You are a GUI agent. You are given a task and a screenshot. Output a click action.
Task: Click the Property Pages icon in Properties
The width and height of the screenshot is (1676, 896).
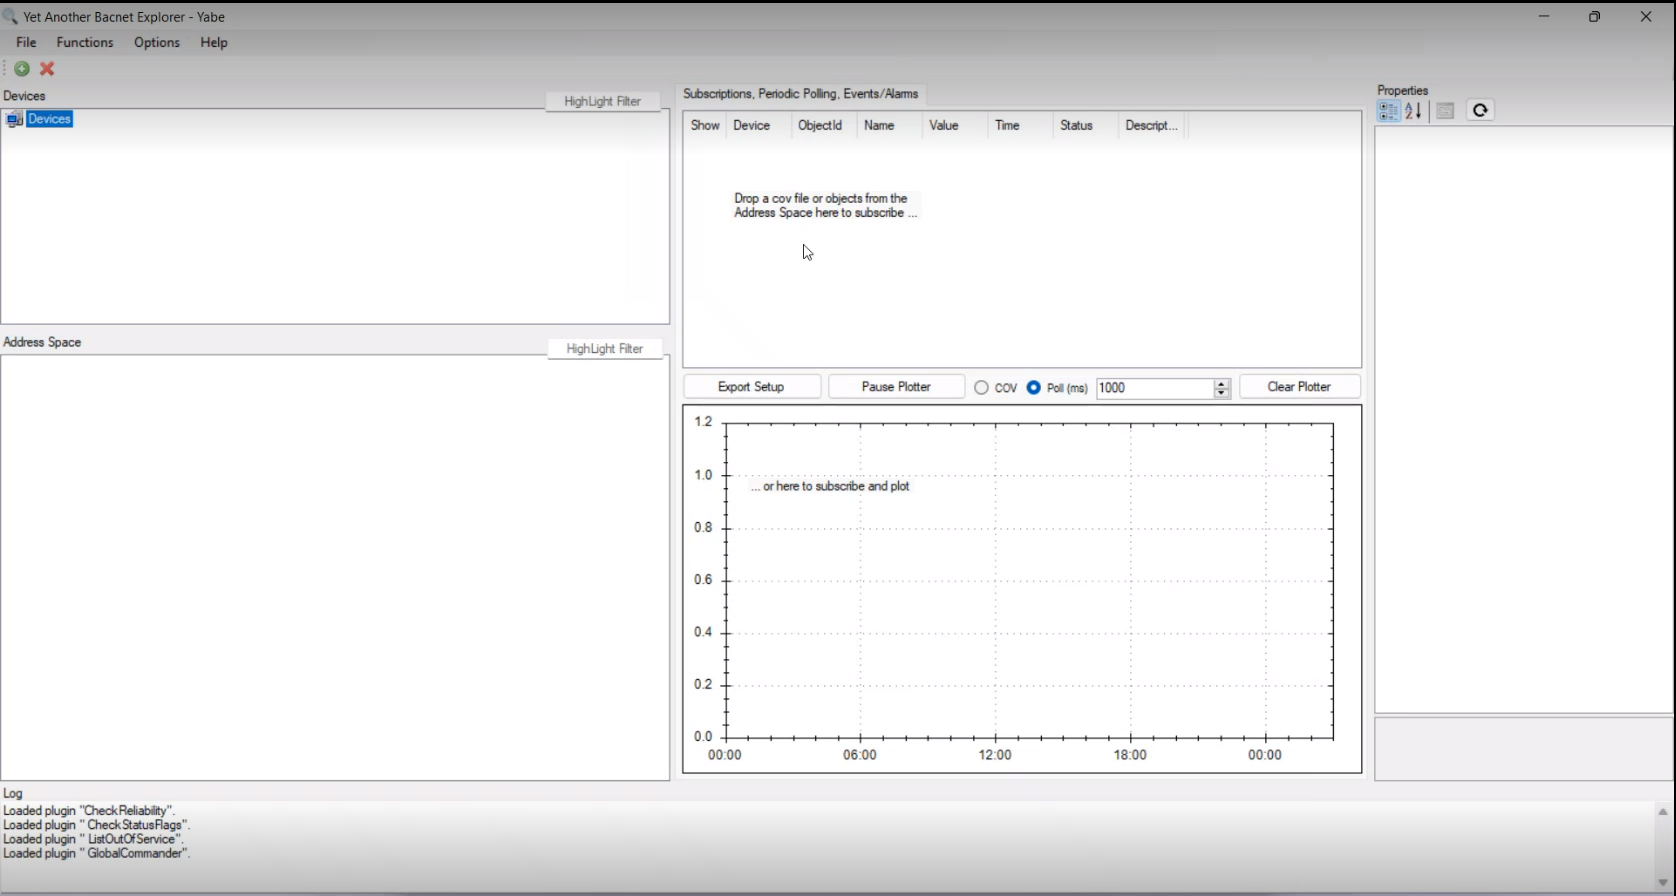pyautogui.click(x=1445, y=111)
